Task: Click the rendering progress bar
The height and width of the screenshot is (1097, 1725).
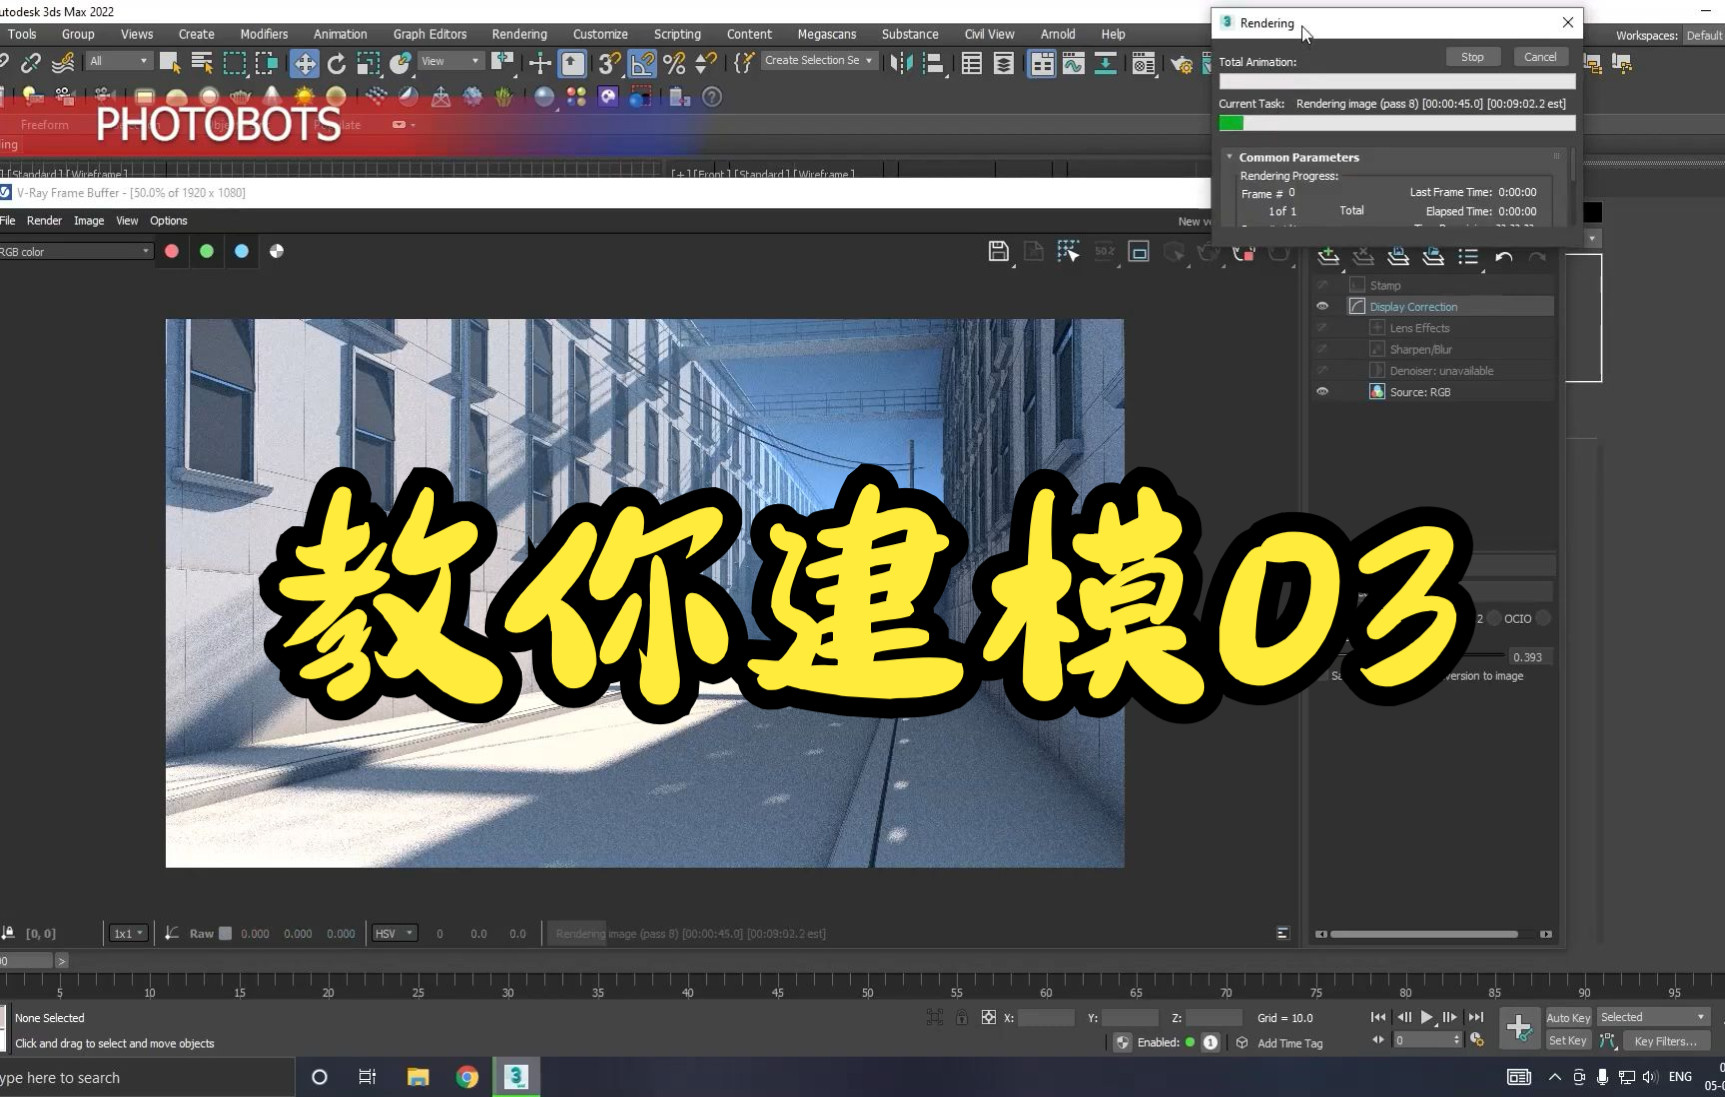Action: [1396, 123]
